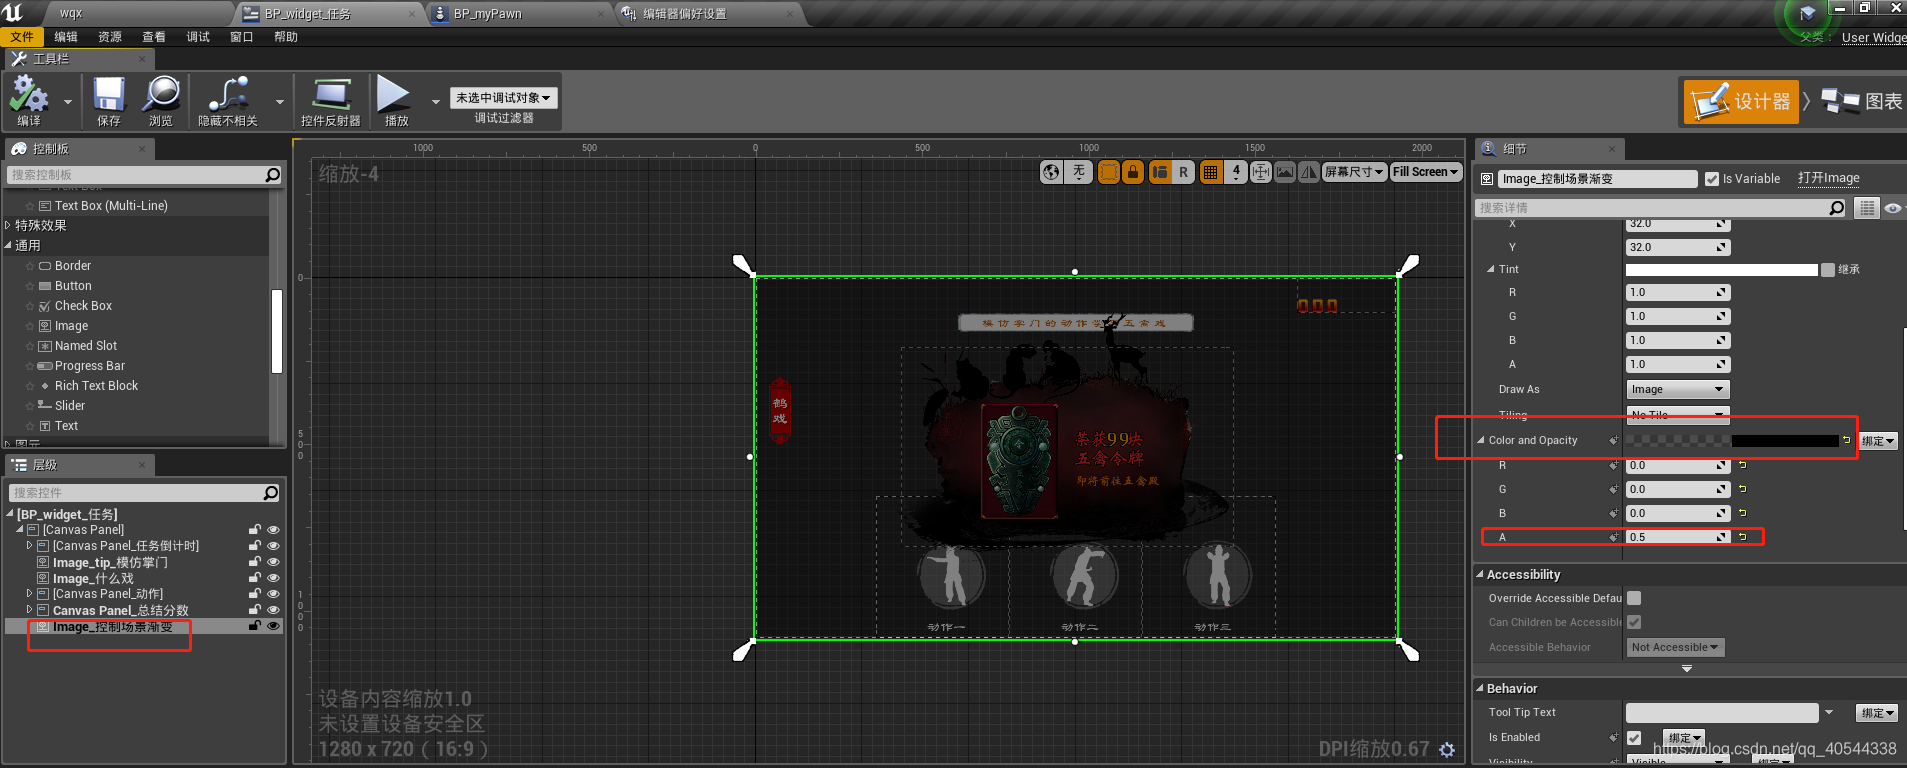The image size is (1907, 768).
Task: Click the Unreal Engine logo icon
Action: [x=14, y=13]
